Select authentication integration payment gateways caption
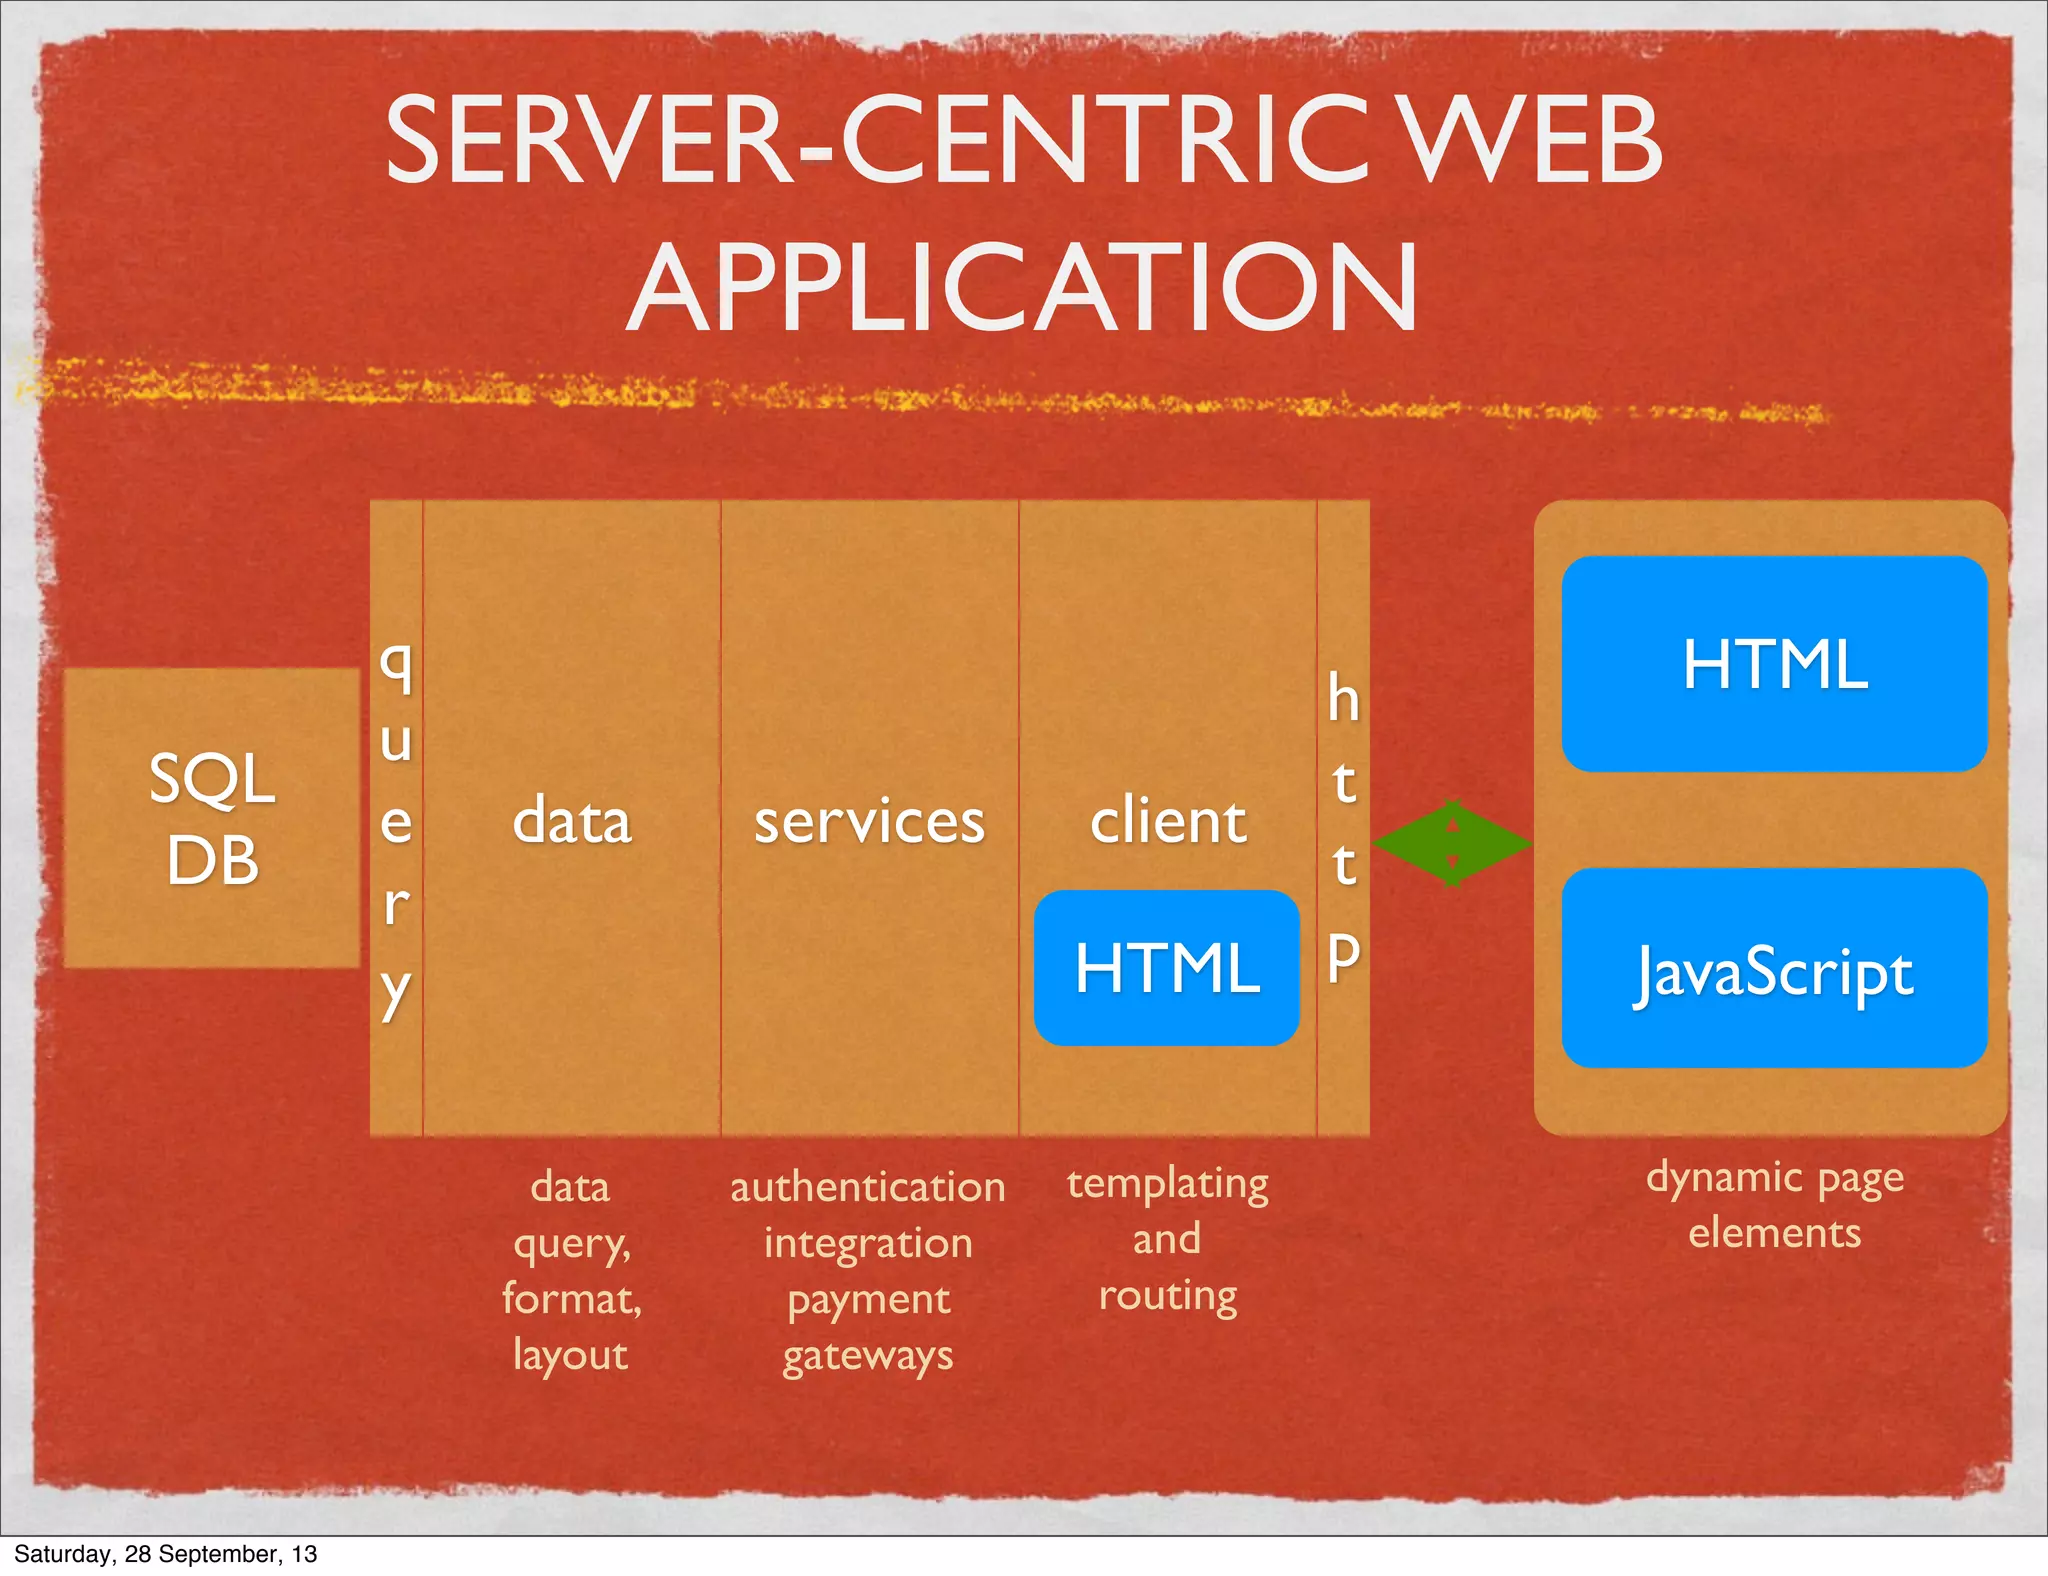 point(868,1271)
